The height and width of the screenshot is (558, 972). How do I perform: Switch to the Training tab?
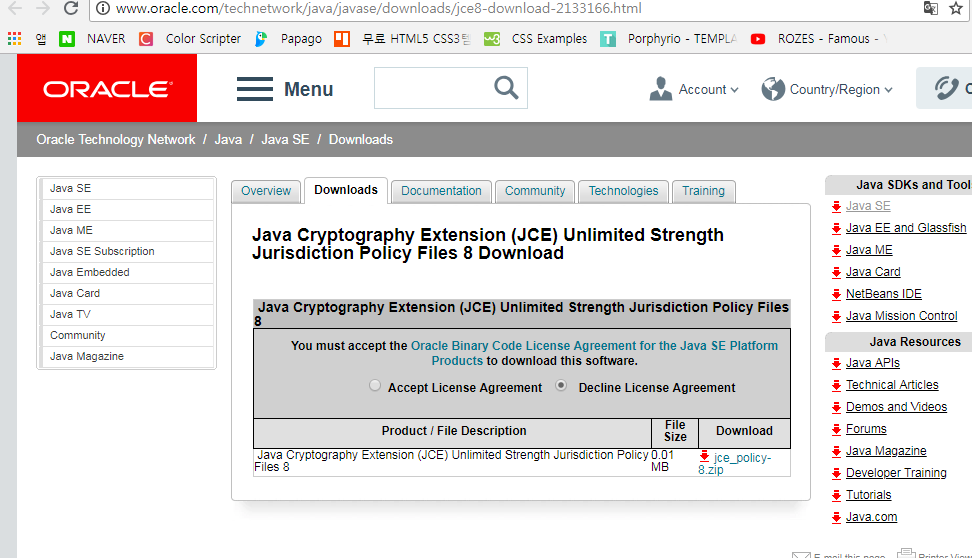point(704,191)
